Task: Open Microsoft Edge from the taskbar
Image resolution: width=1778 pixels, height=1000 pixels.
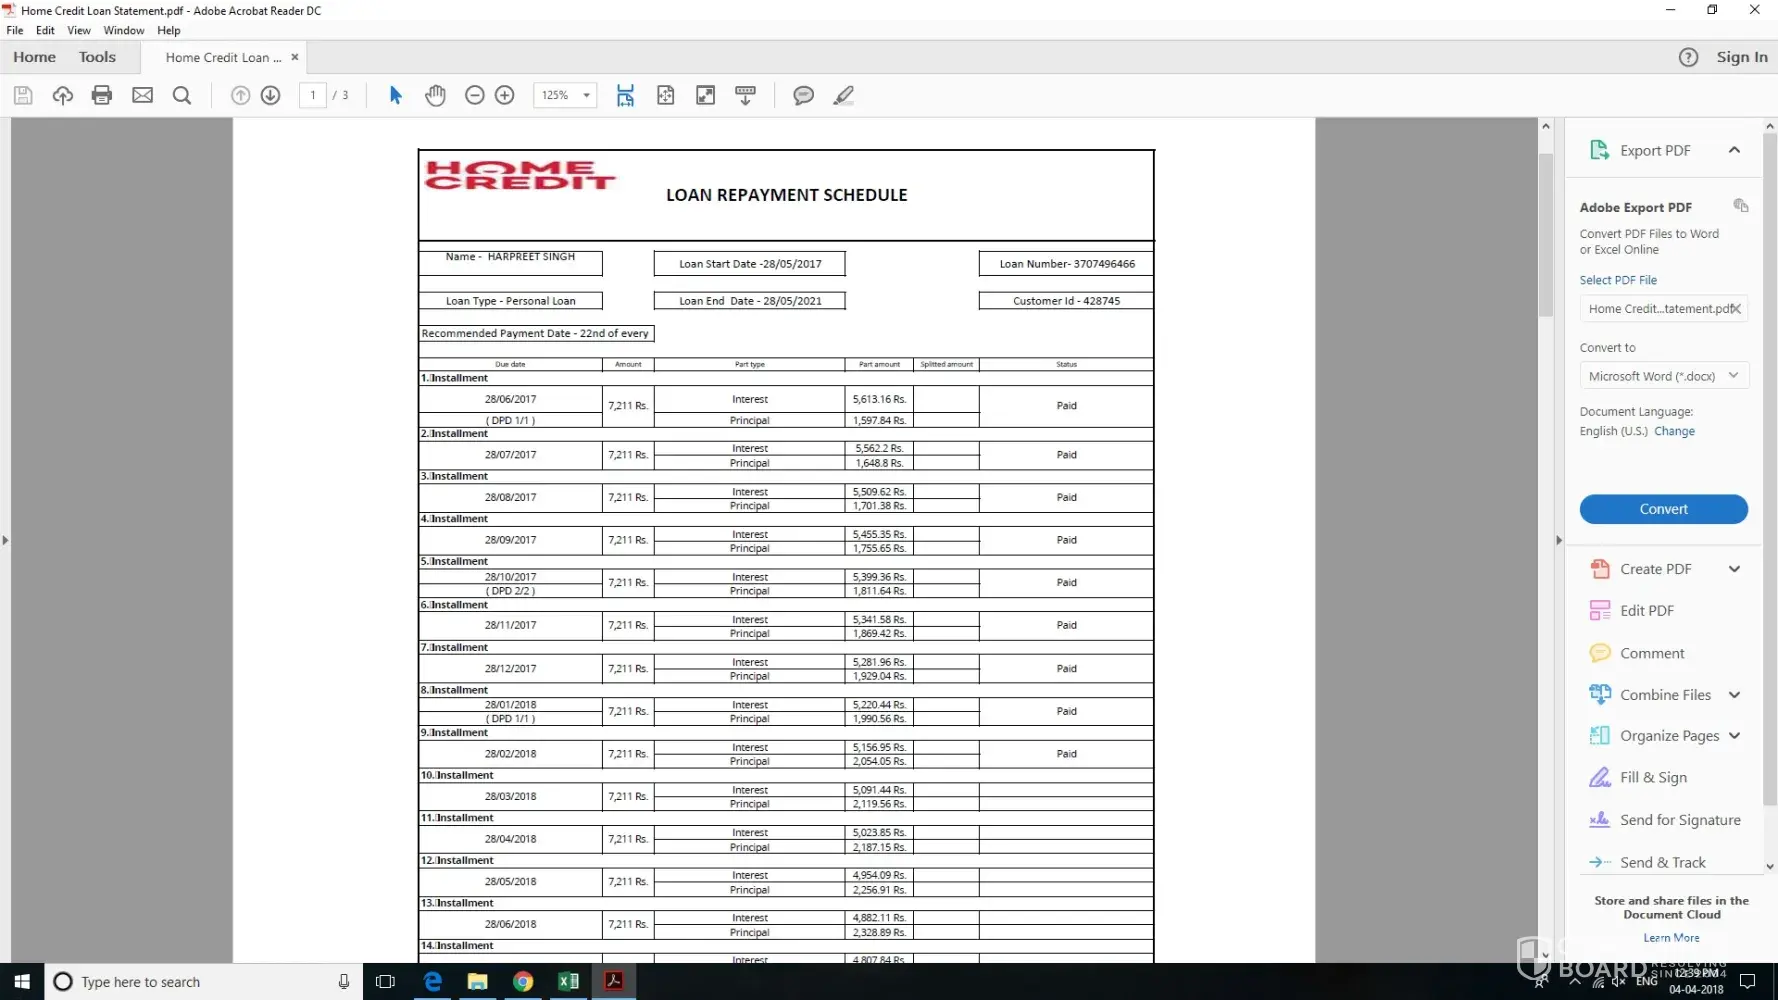Action: [432, 981]
